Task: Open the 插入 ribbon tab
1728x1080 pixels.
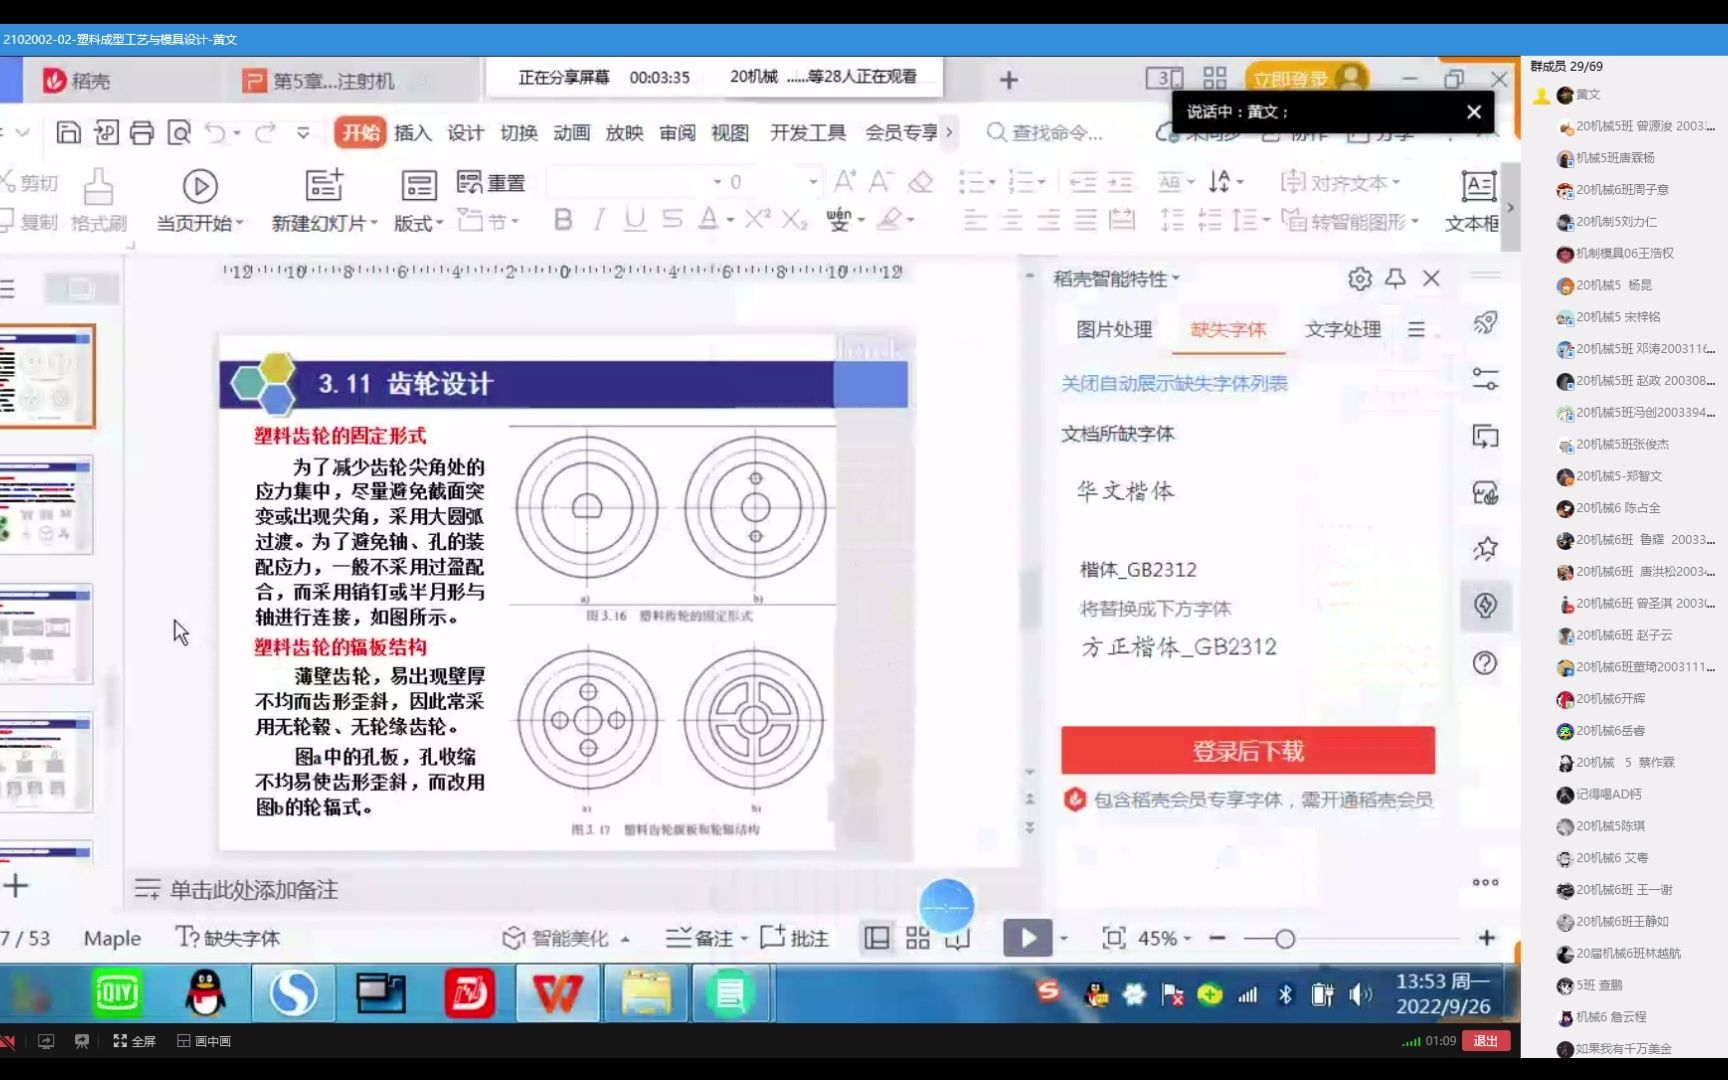Action: pos(412,133)
